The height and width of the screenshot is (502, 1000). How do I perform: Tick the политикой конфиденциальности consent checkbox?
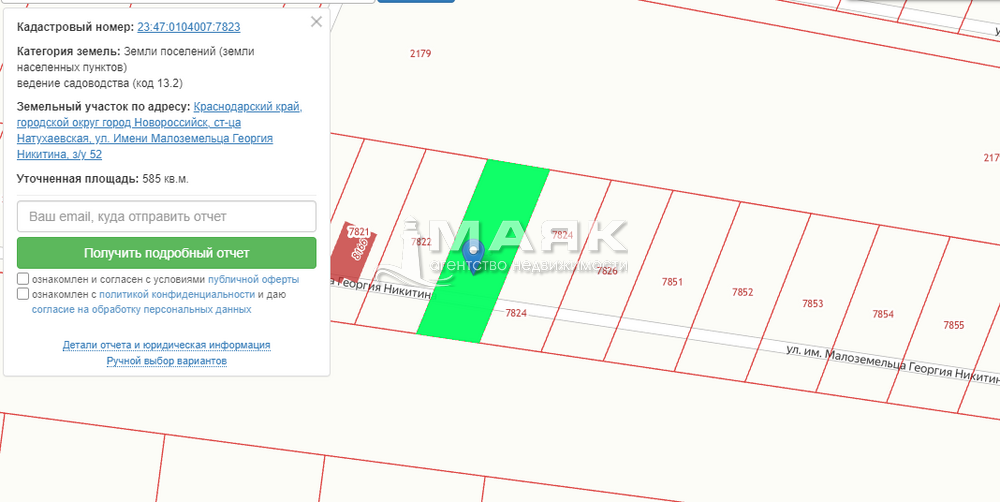[23, 295]
